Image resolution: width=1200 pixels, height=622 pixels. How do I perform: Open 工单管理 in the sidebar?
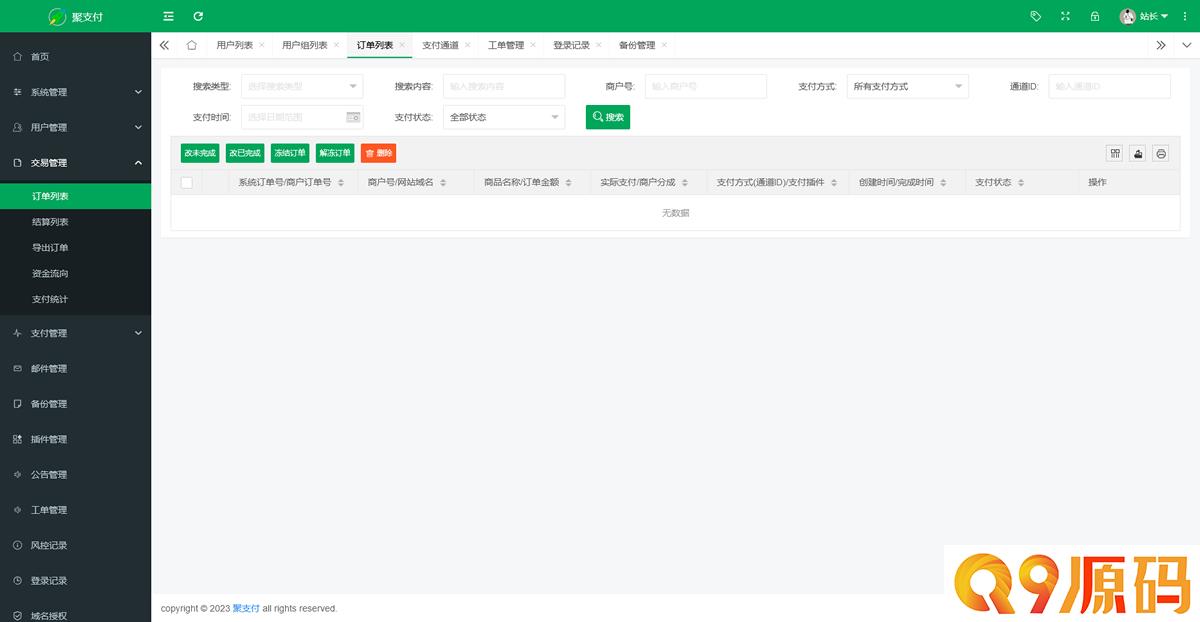pos(75,510)
